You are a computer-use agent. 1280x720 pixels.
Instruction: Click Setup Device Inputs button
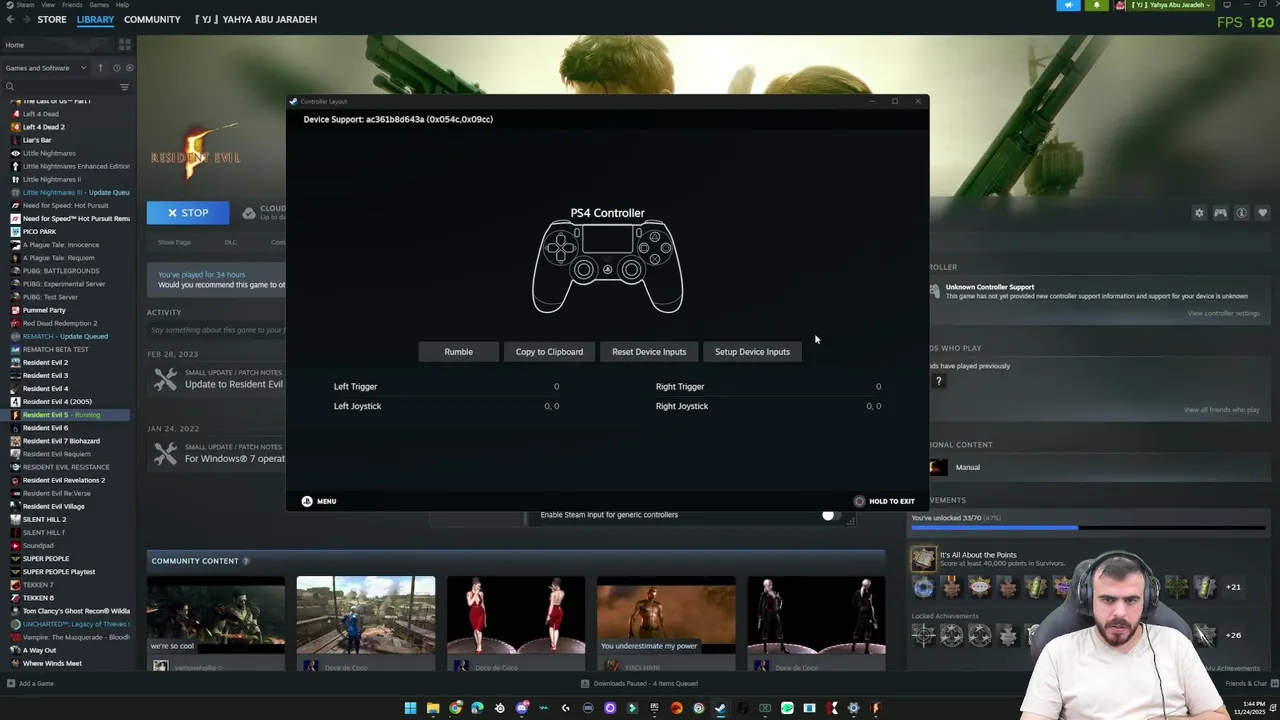click(752, 352)
